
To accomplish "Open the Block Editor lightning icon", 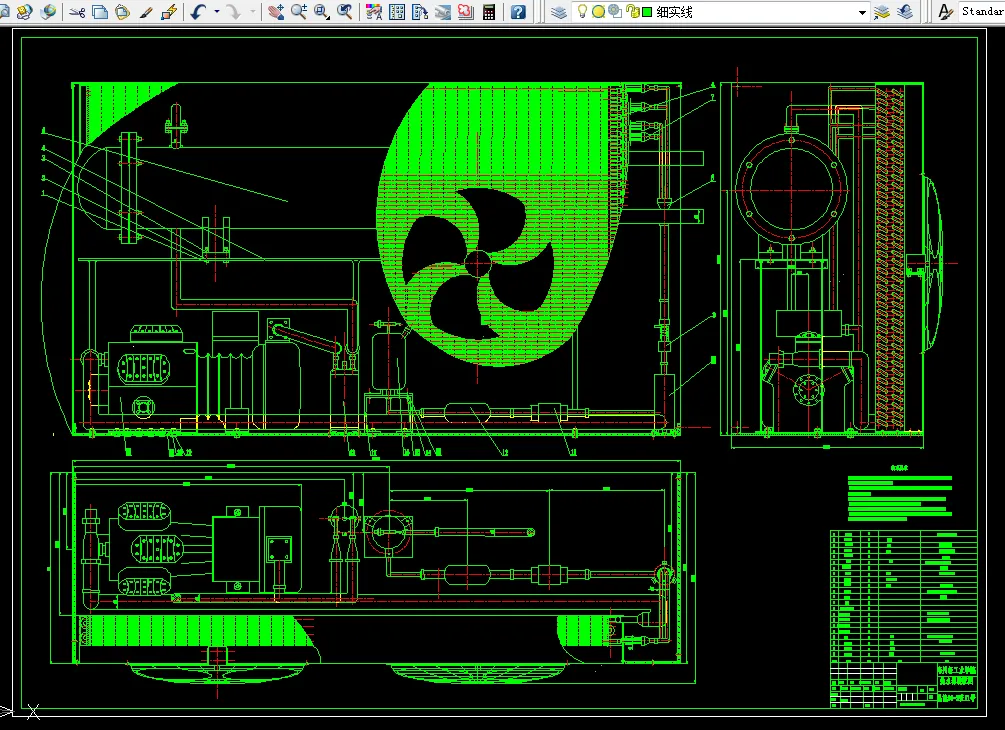I will [169, 12].
